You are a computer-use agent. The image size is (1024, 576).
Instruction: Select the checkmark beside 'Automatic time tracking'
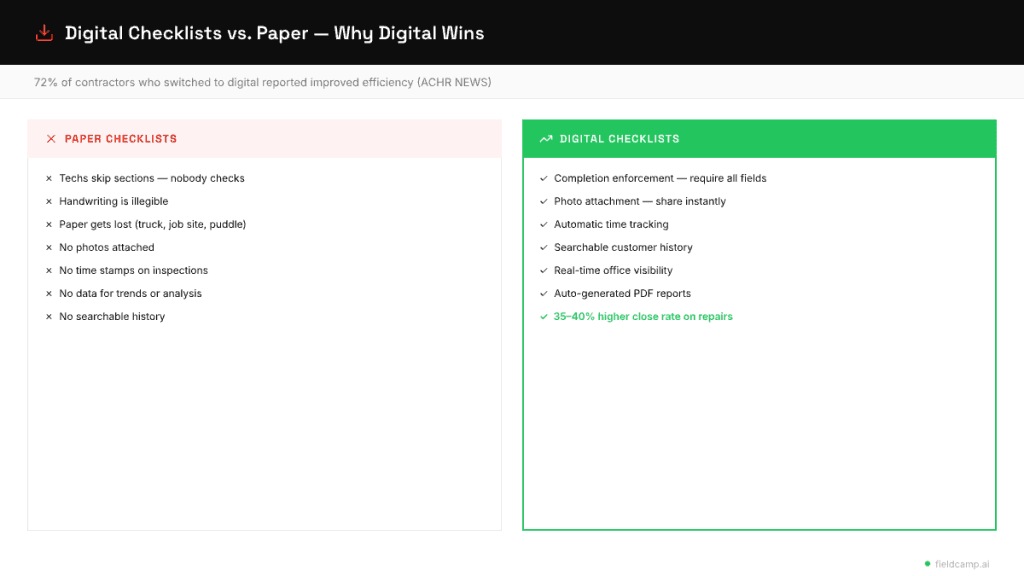(543, 224)
